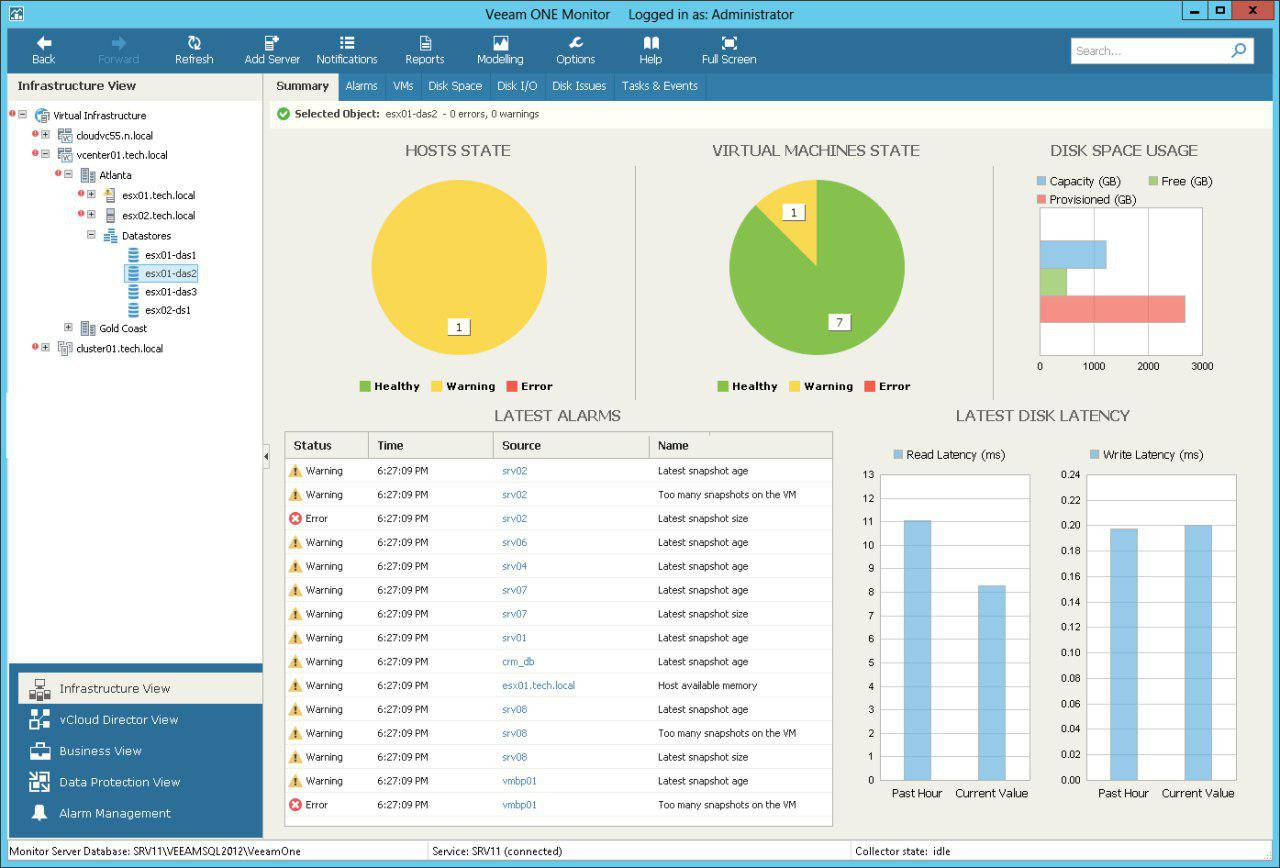Click the Refresh toolbar icon
This screenshot has height=868, width=1280.
pyautogui.click(x=194, y=43)
